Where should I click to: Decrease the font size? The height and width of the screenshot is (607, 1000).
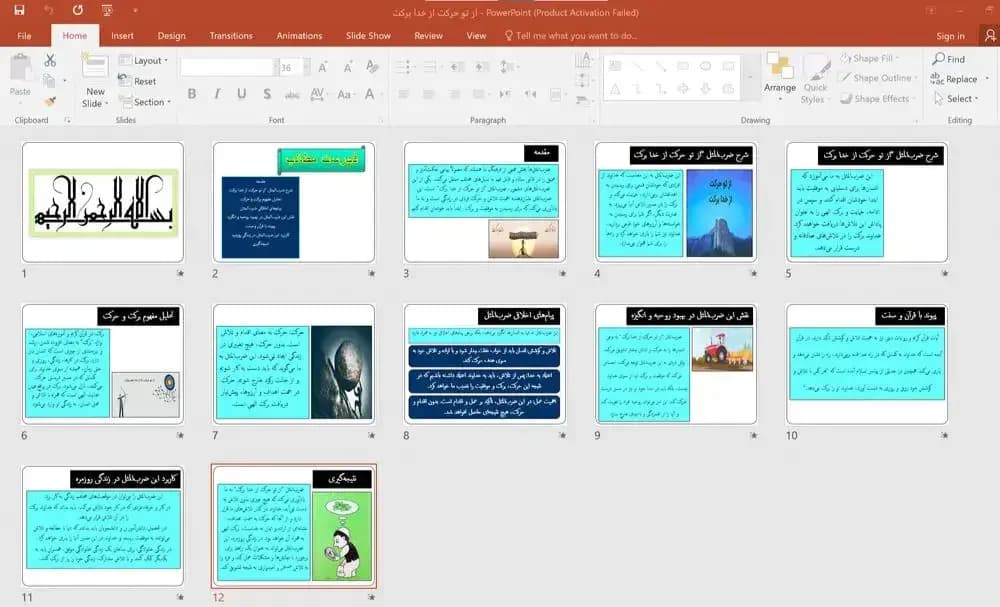click(x=348, y=67)
